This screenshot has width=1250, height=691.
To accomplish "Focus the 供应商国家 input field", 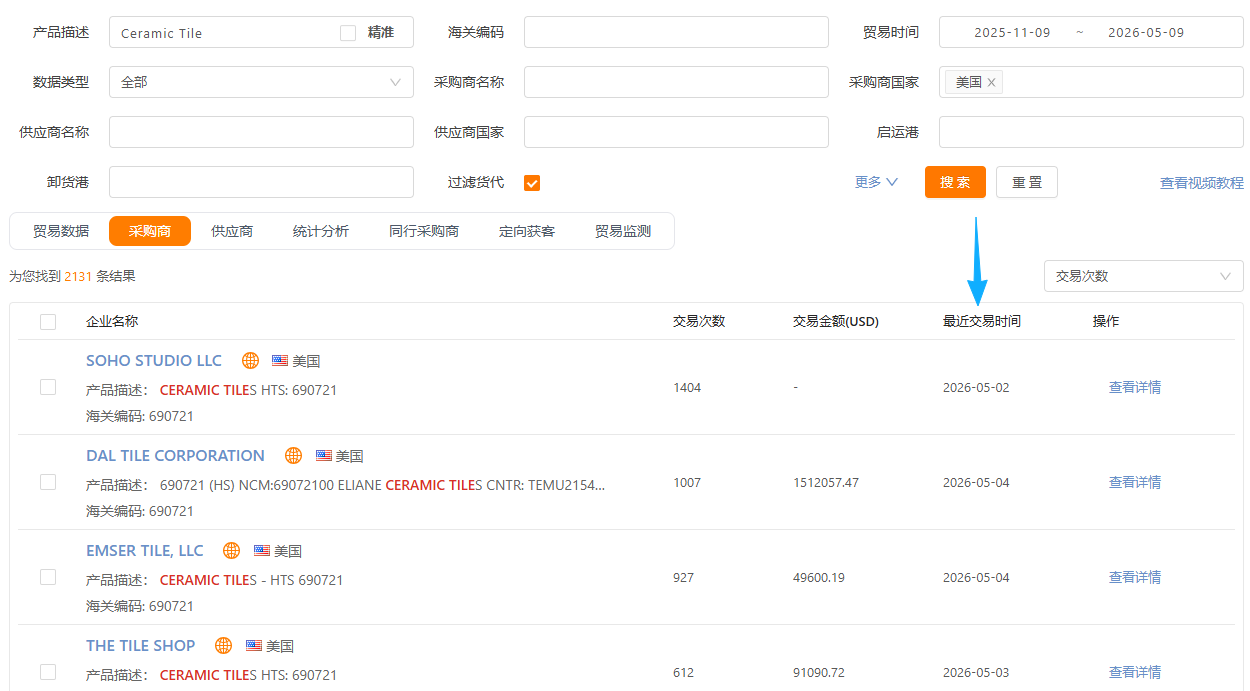I will (676, 132).
